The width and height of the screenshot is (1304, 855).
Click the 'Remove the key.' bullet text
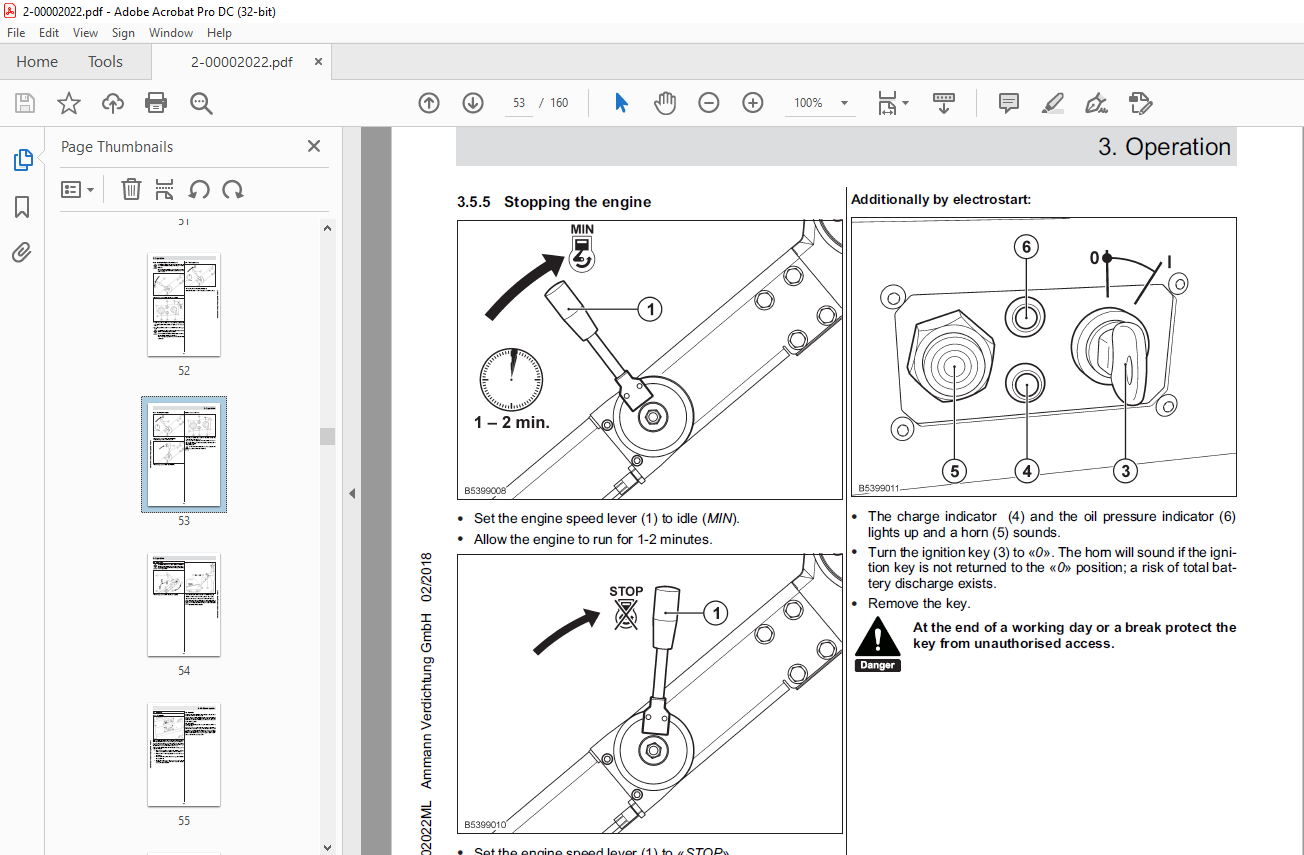point(919,604)
